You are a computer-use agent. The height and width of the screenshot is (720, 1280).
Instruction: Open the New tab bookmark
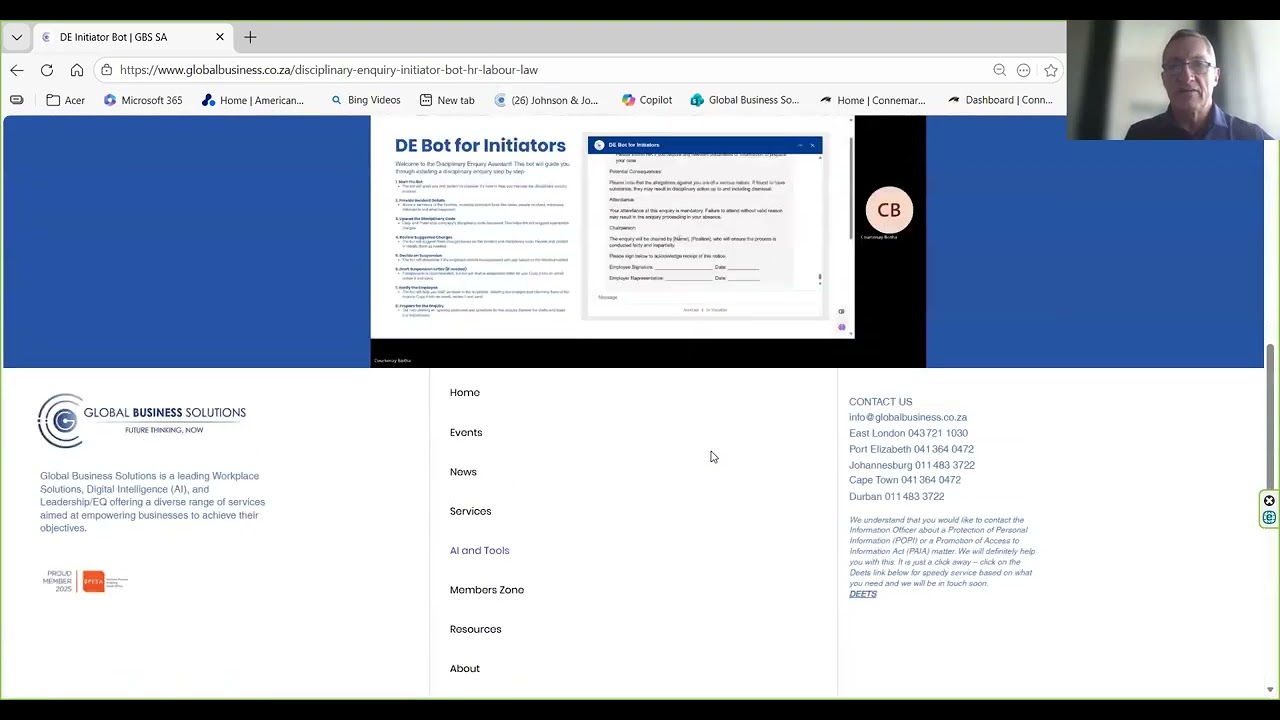pyautogui.click(x=447, y=100)
